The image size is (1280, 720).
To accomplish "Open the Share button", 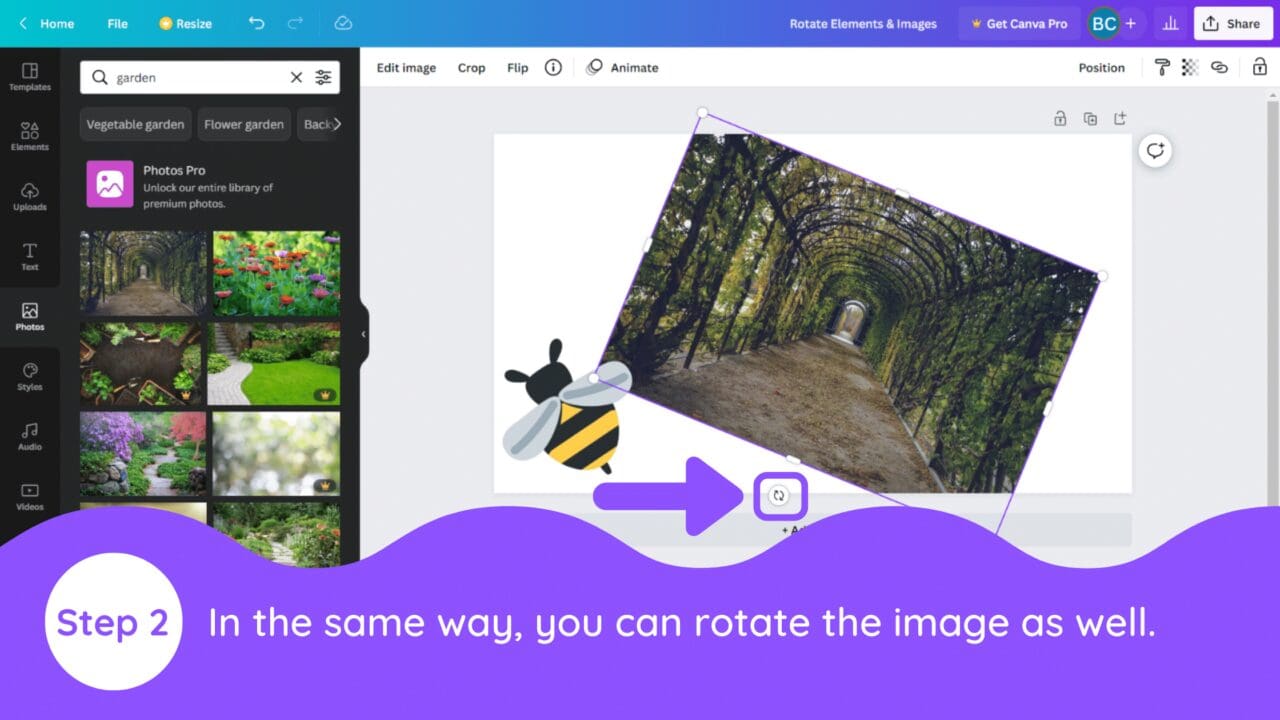I will 1233,23.
